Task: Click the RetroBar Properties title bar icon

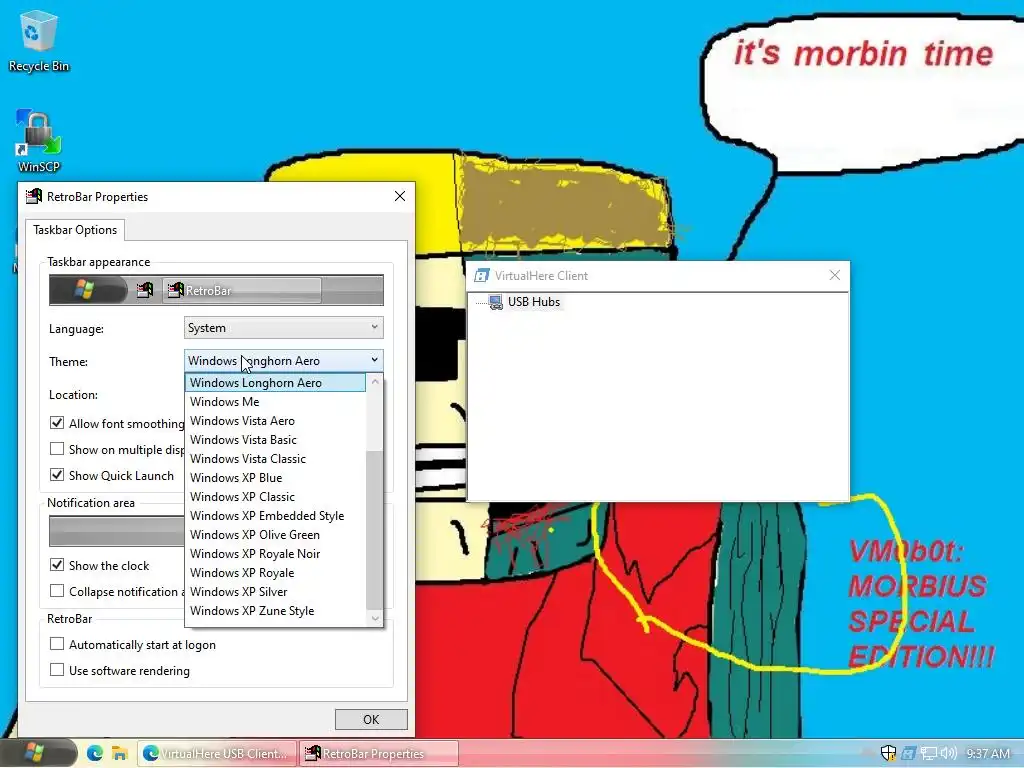Action: pyautogui.click(x=33, y=197)
